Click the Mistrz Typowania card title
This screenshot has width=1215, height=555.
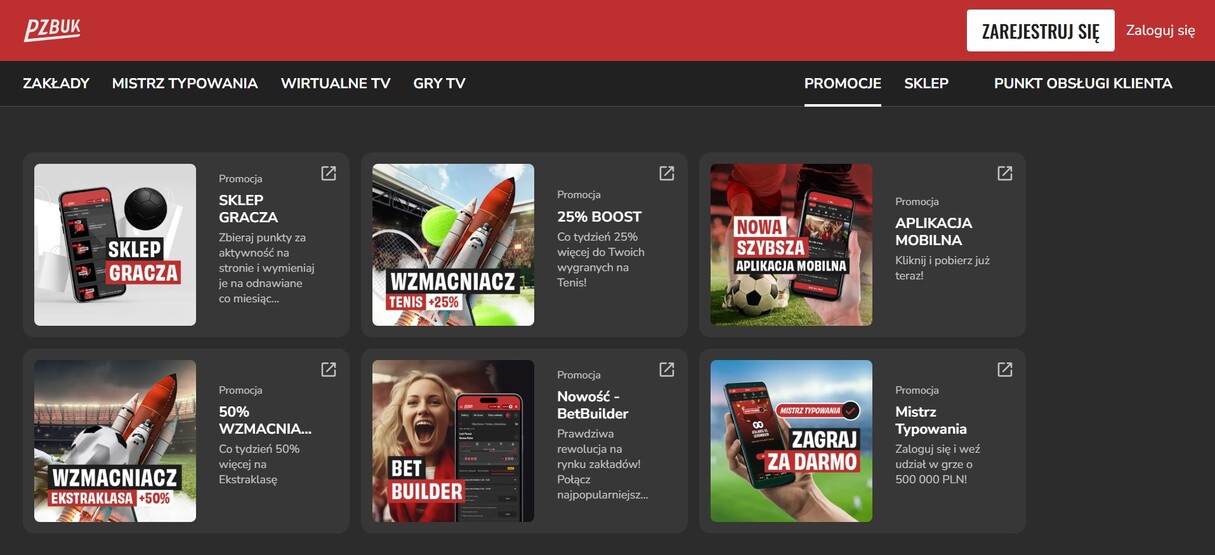tap(931, 420)
